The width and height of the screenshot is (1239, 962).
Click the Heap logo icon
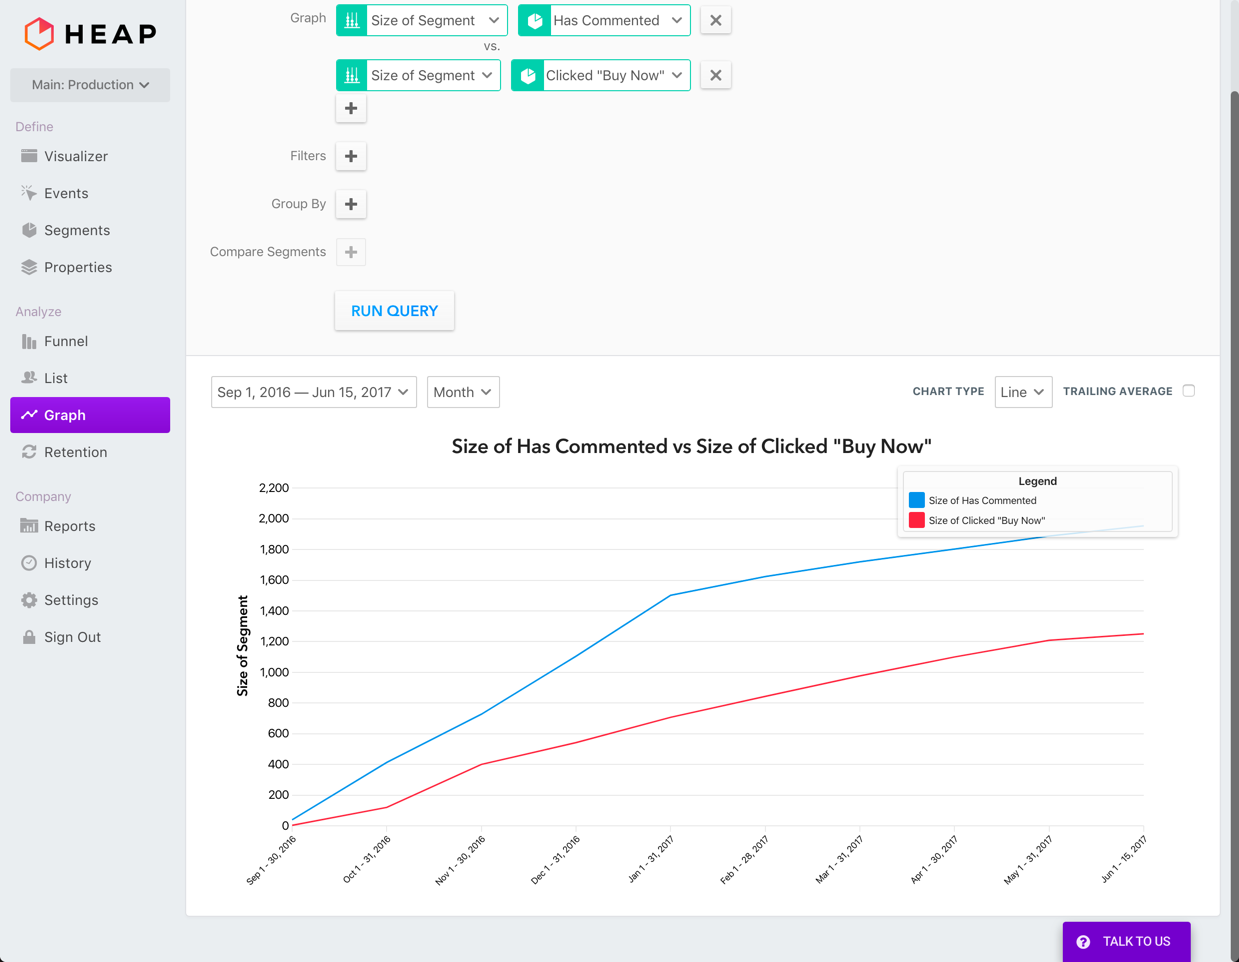click(x=39, y=34)
